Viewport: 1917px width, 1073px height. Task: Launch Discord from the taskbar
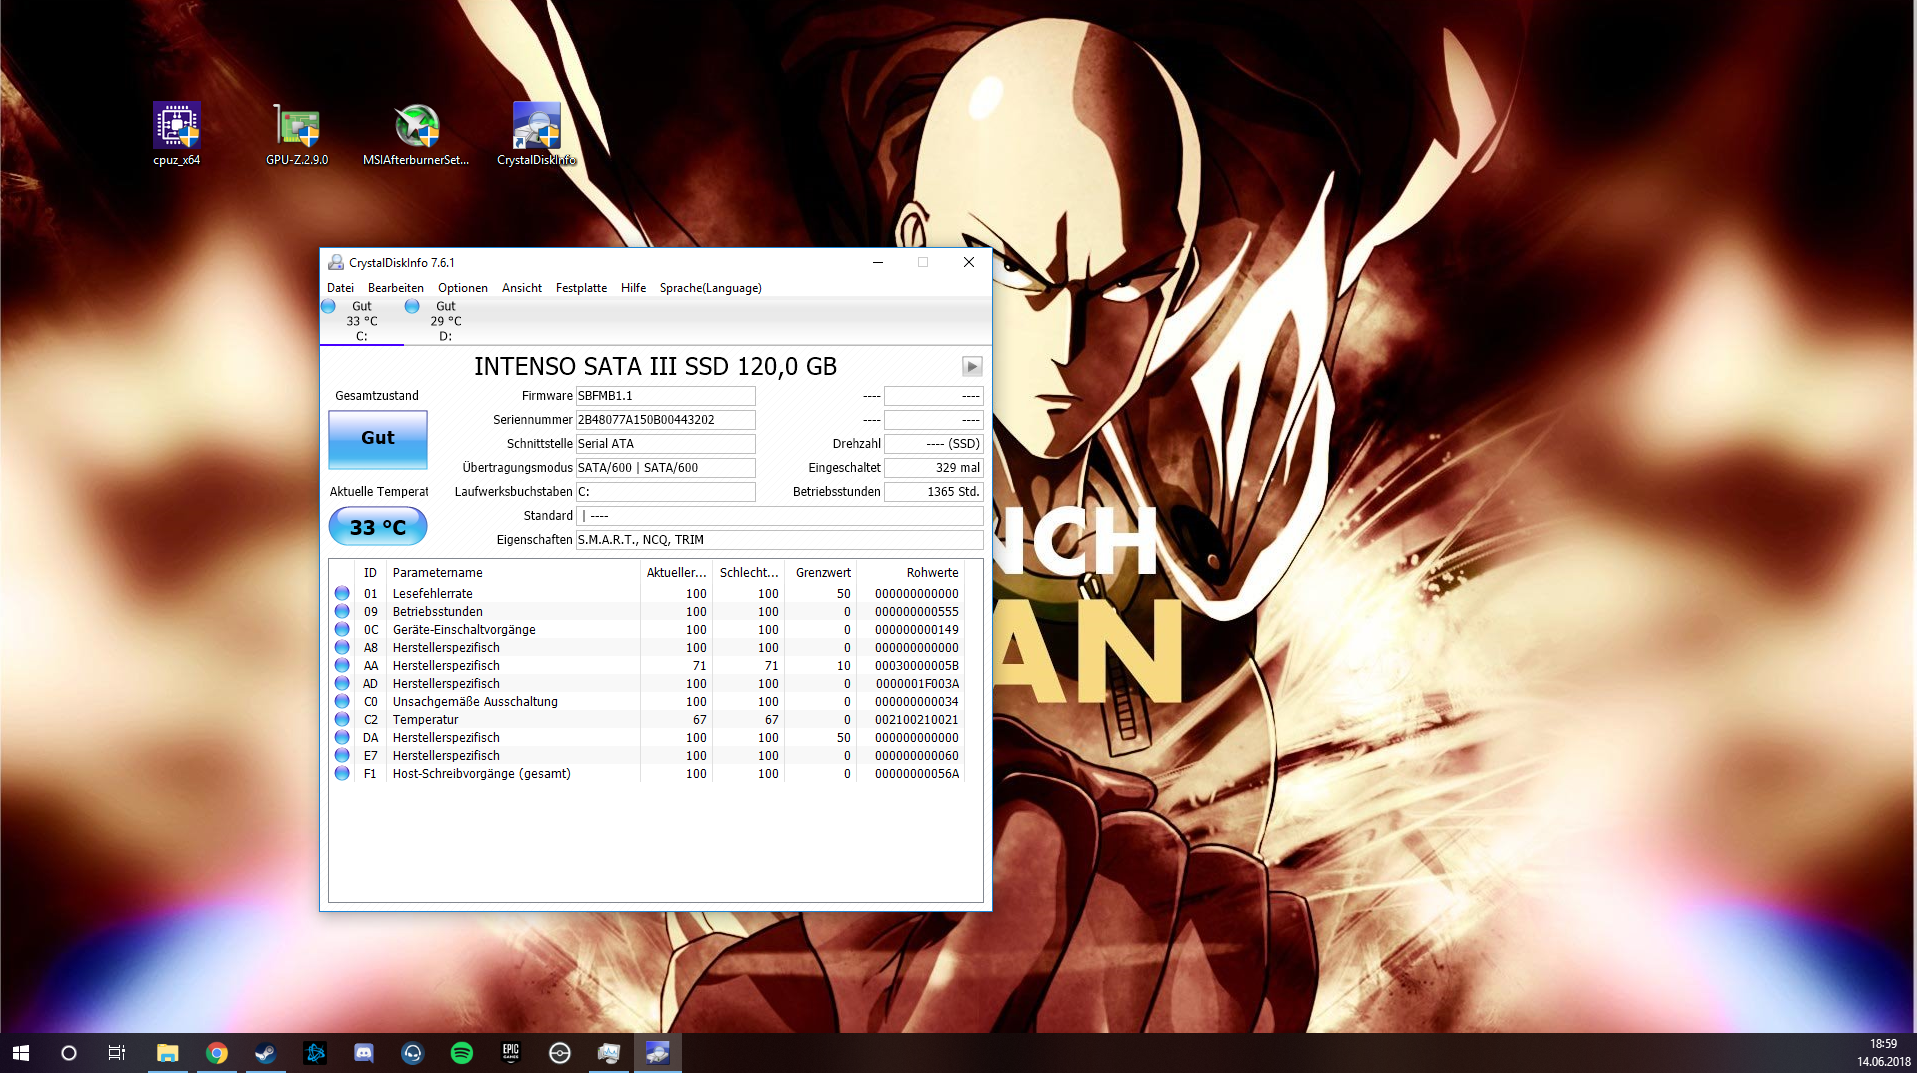364,1053
